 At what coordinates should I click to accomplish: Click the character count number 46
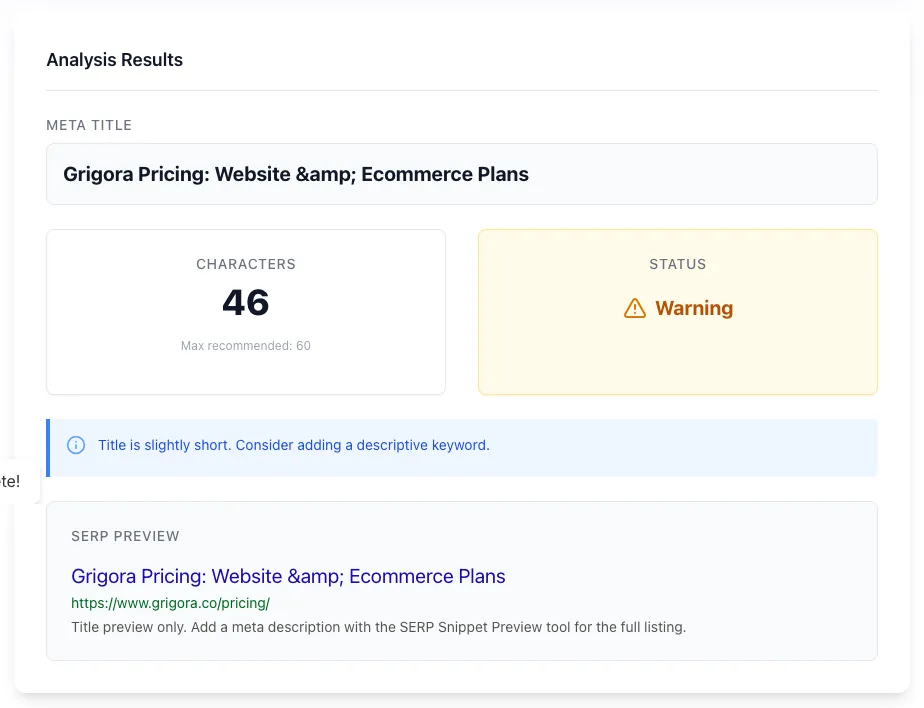[x=246, y=302]
